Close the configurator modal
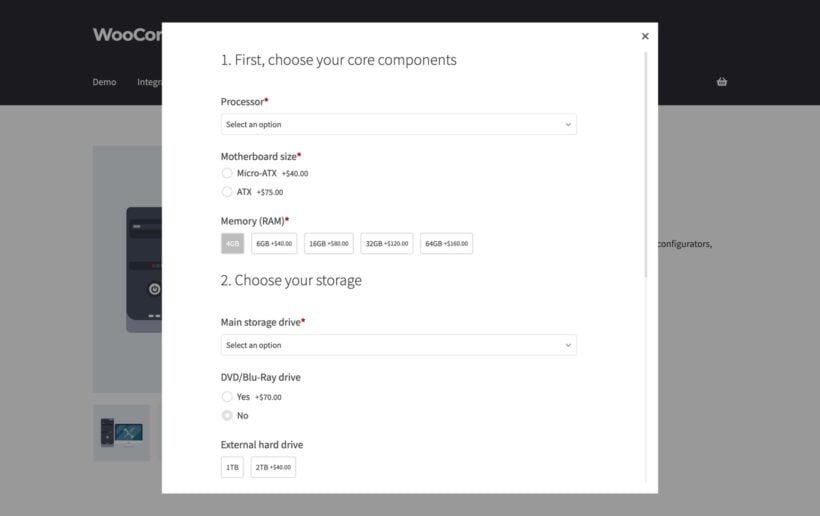The width and height of the screenshot is (820, 516). pos(645,36)
